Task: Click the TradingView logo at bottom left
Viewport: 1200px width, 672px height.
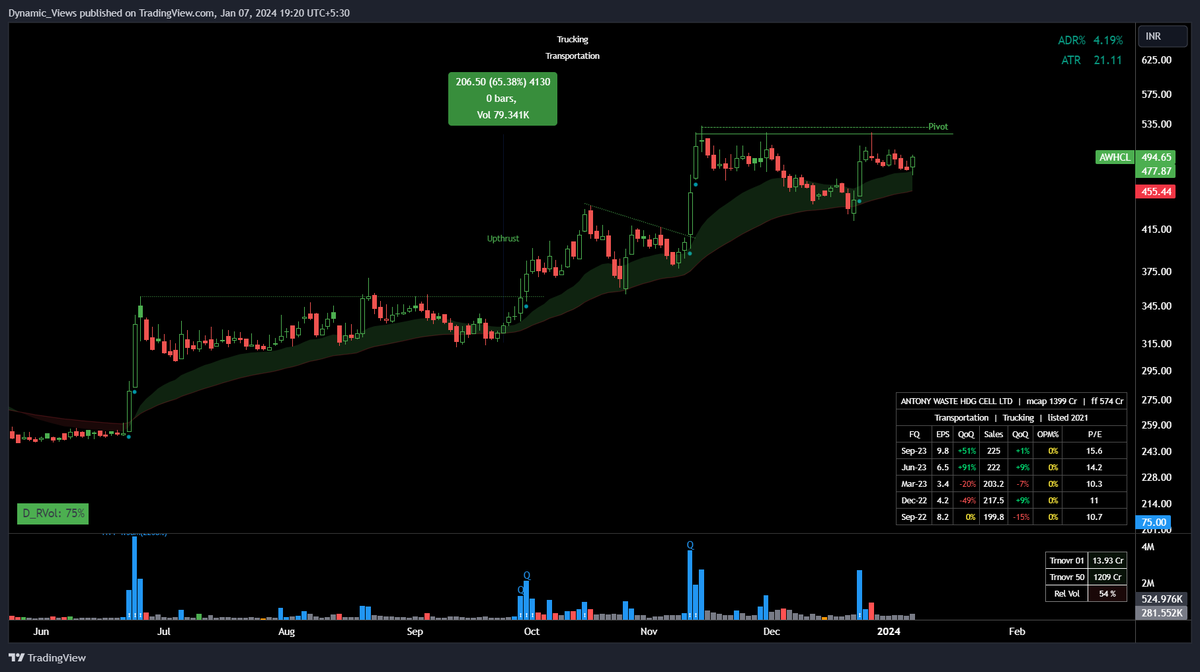Action: click(x=48, y=658)
